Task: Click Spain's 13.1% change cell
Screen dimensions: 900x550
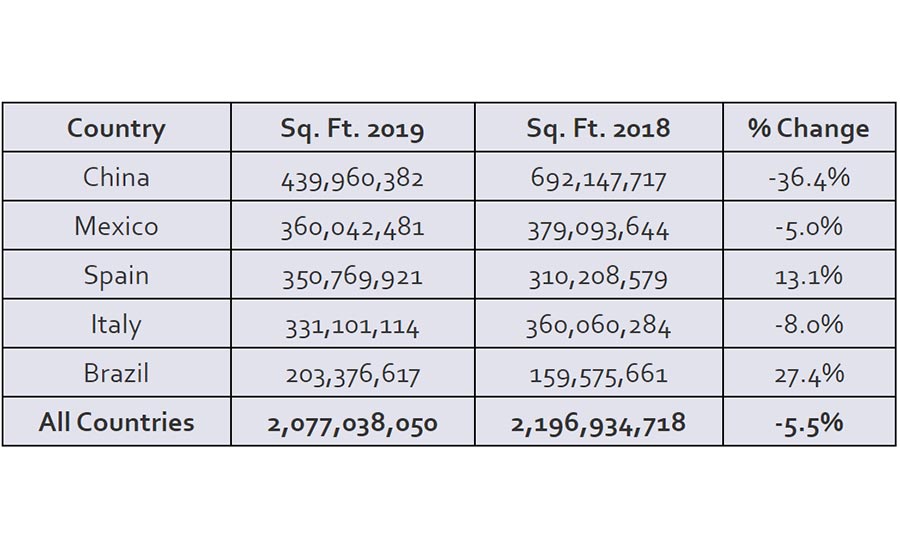Action: 808,276
